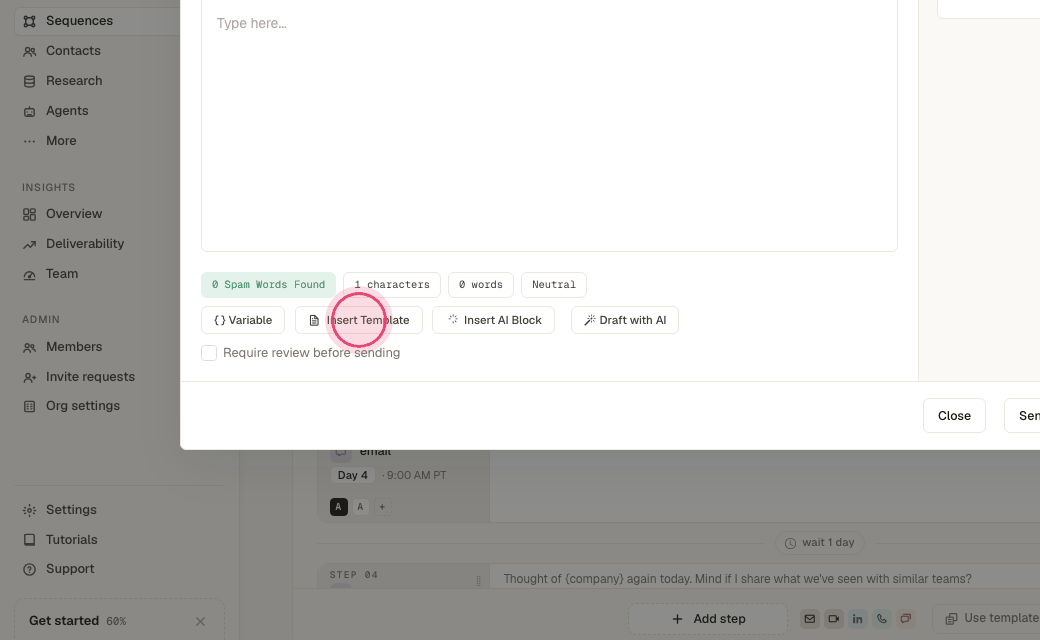Grab the Step 04 drag handle

pyautogui.click(x=478, y=581)
